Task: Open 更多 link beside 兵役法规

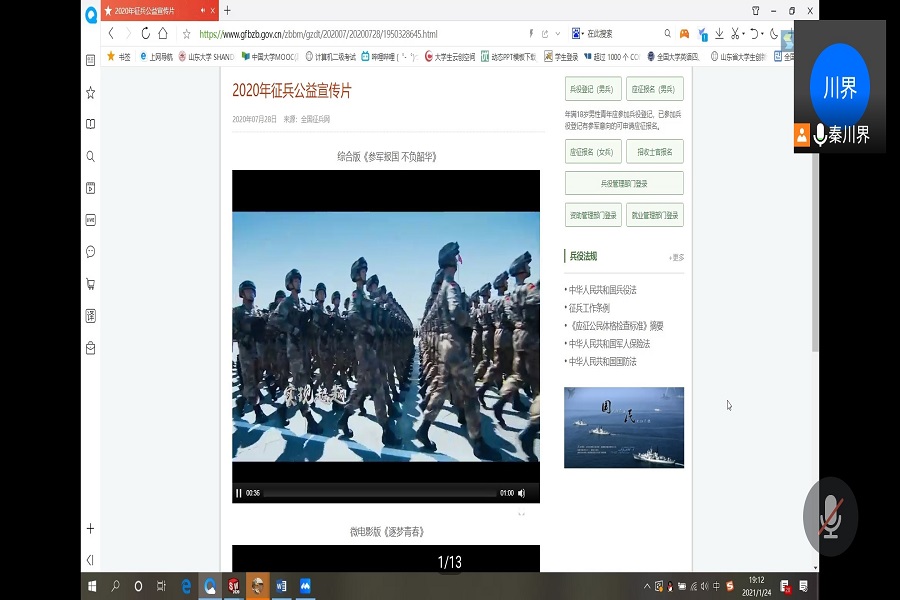Action: coord(677,257)
